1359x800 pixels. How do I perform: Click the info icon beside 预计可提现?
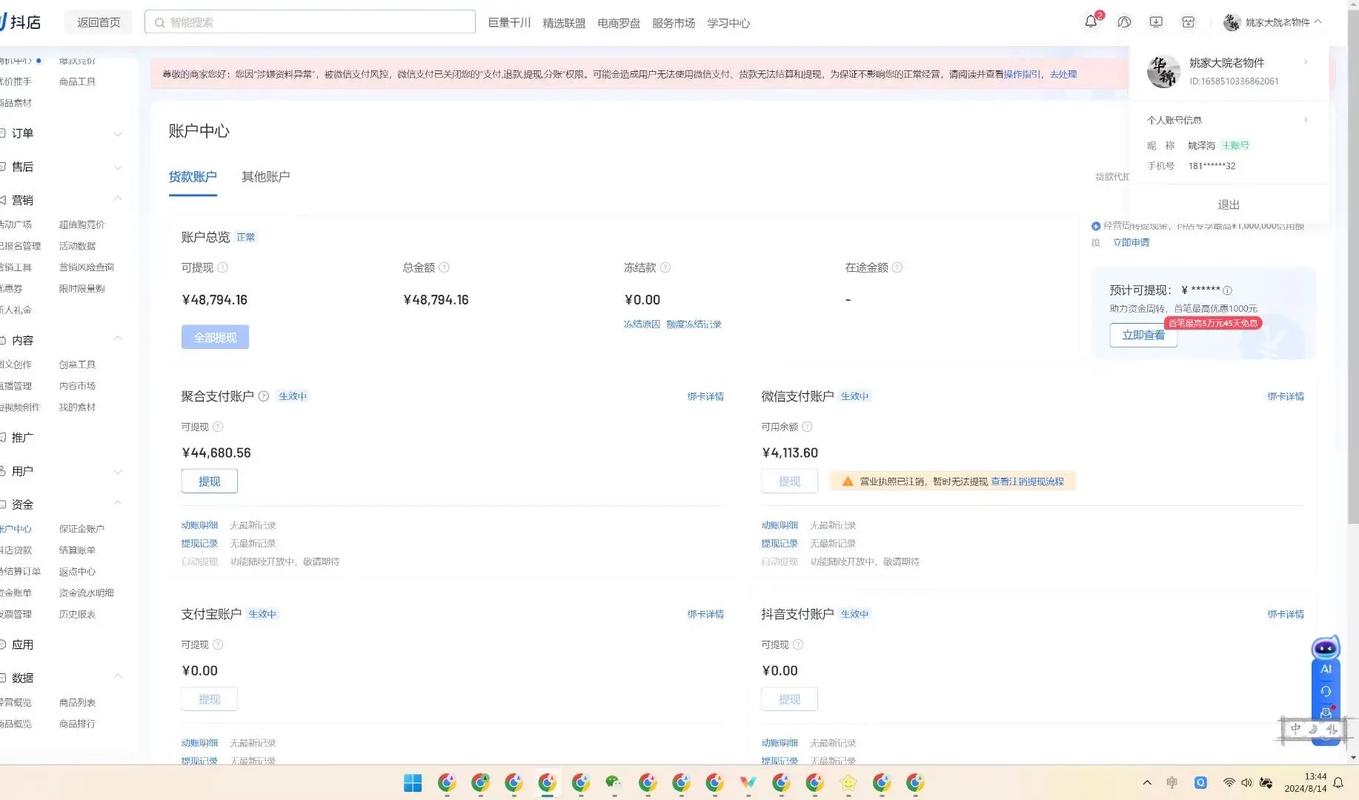[x=1227, y=290]
